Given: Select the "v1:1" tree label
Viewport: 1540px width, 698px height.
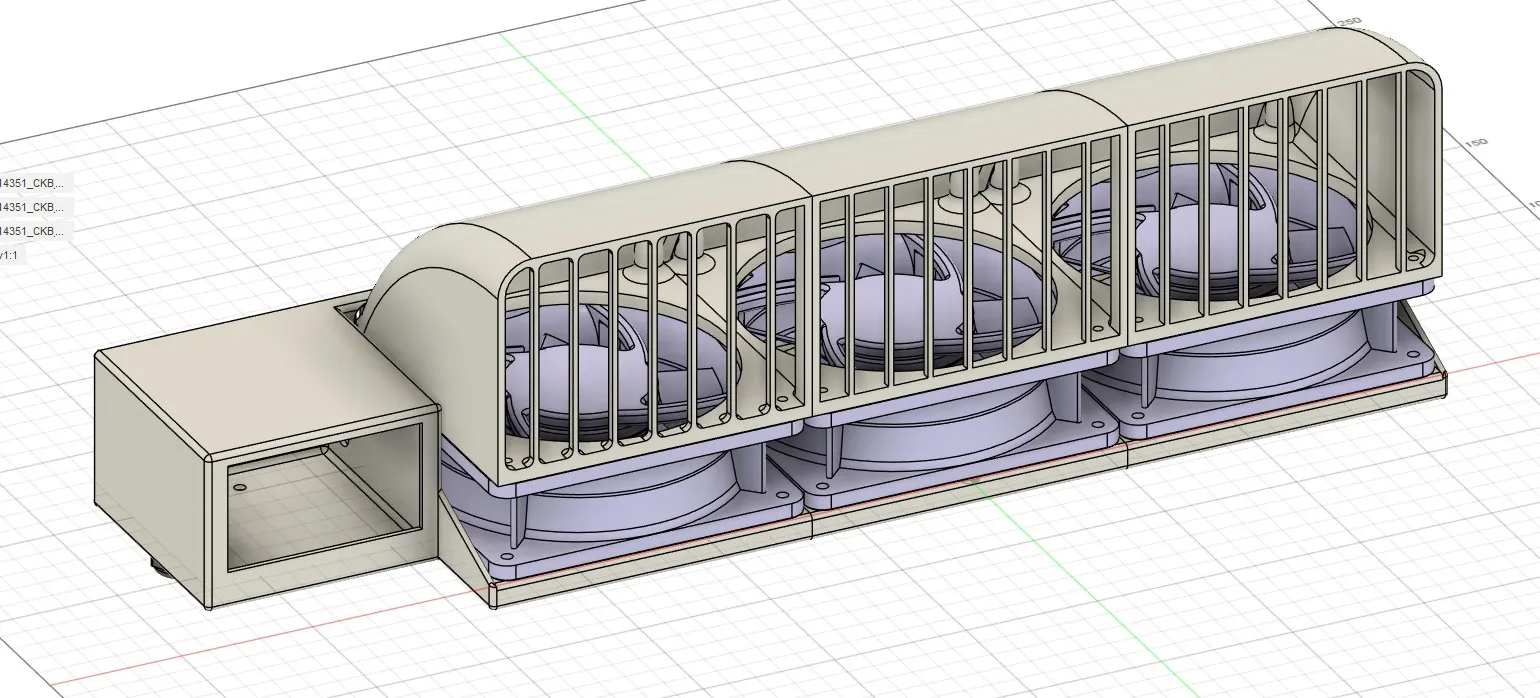Looking at the screenshot, I should (x=9, y=256).
